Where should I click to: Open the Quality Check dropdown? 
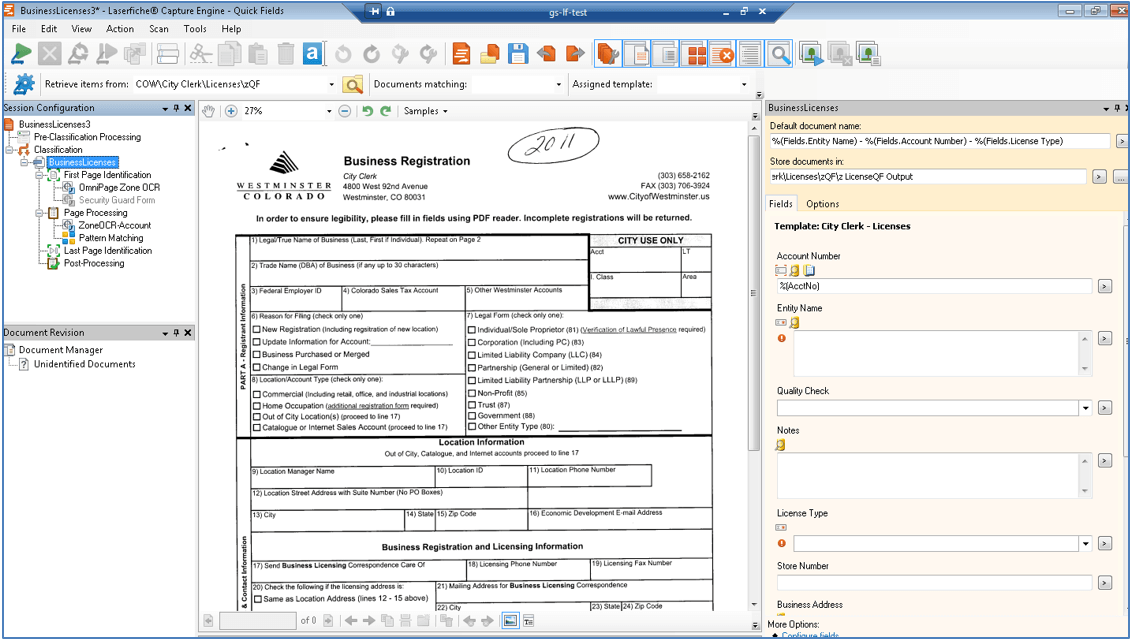(x=1085, y=408)
